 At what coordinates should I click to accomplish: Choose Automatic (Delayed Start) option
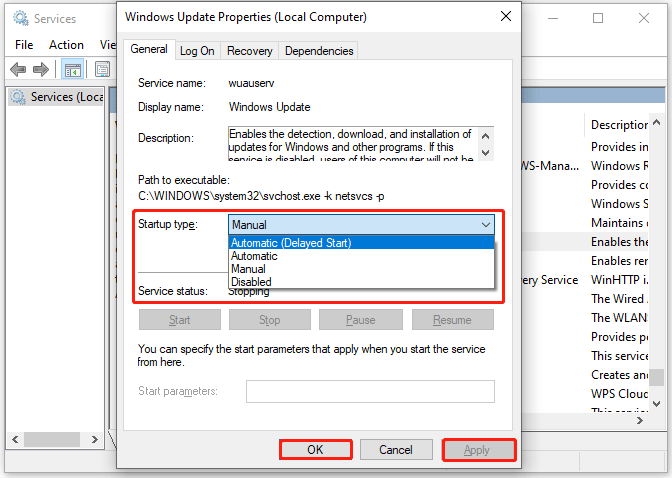[361, 243]
